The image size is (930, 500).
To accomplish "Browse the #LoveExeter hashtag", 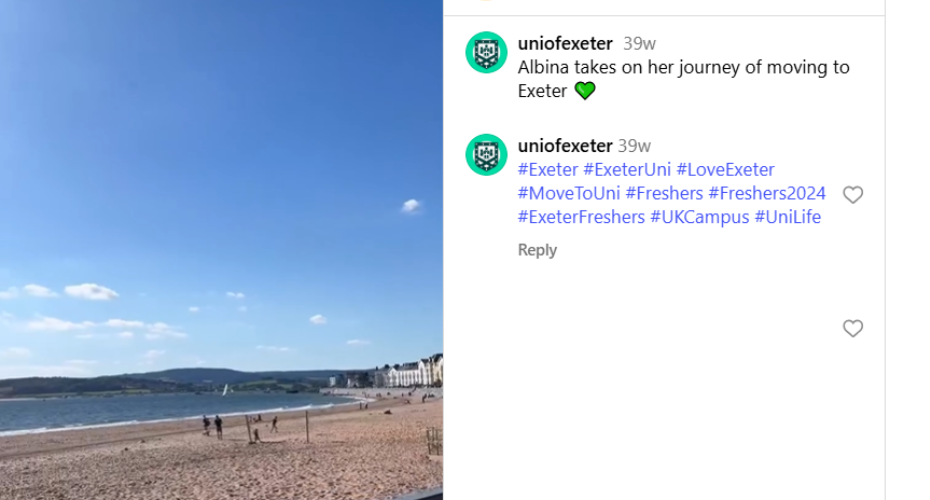I will 725,170.
